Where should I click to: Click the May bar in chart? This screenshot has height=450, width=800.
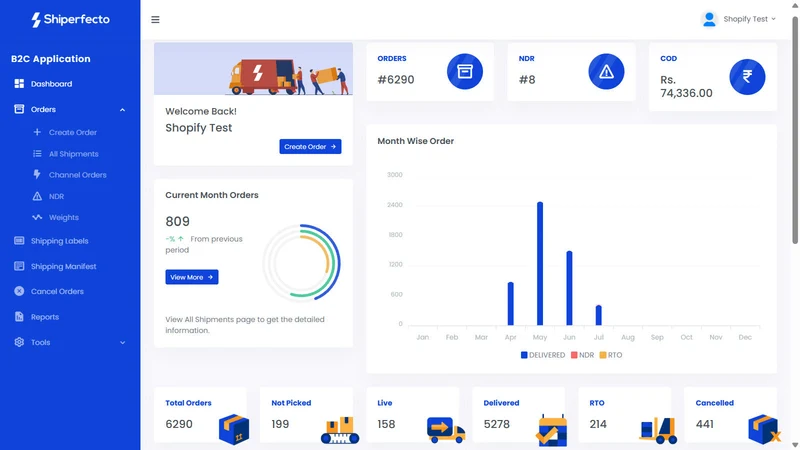540,263
